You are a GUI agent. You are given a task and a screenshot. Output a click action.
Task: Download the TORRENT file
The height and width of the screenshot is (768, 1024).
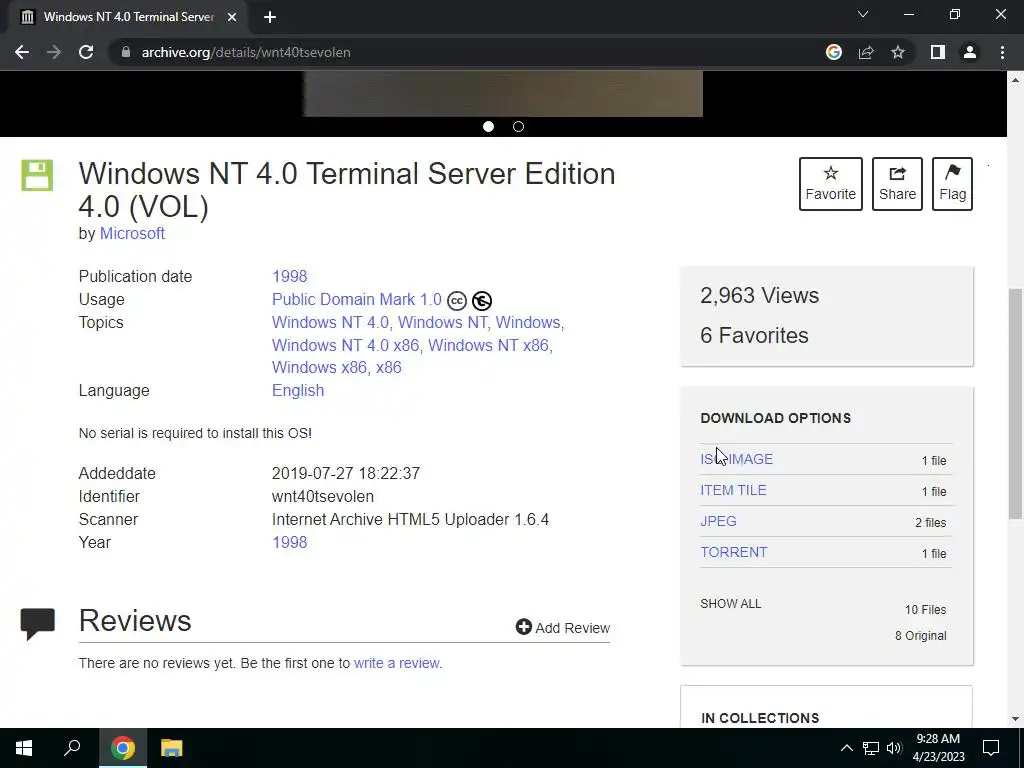point(733,552)
